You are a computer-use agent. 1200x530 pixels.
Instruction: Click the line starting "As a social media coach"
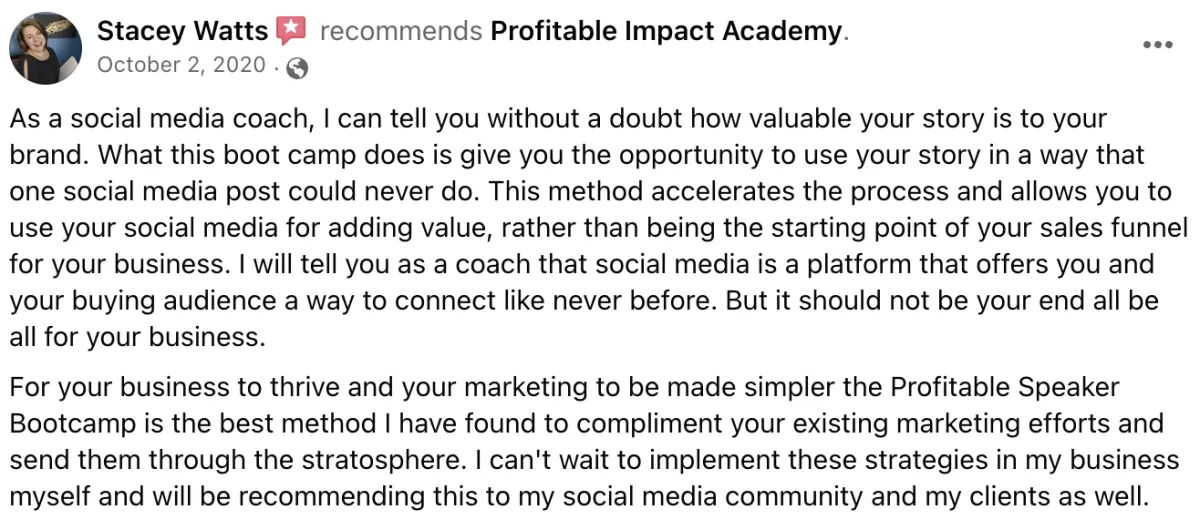(558, 120)
